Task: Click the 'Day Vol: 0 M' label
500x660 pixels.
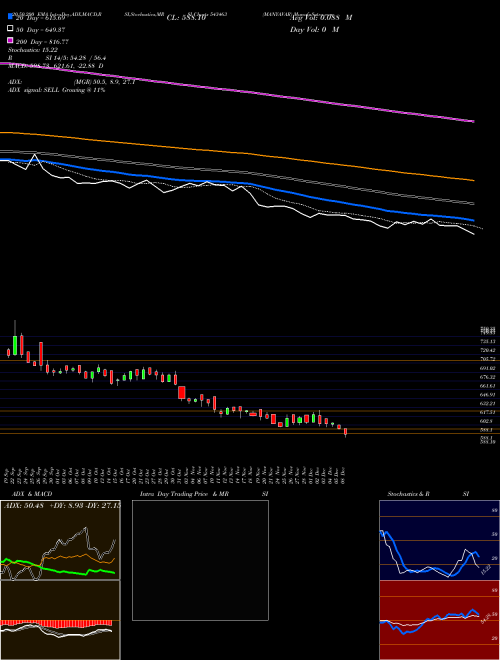Action: click(x=314, y=29)
